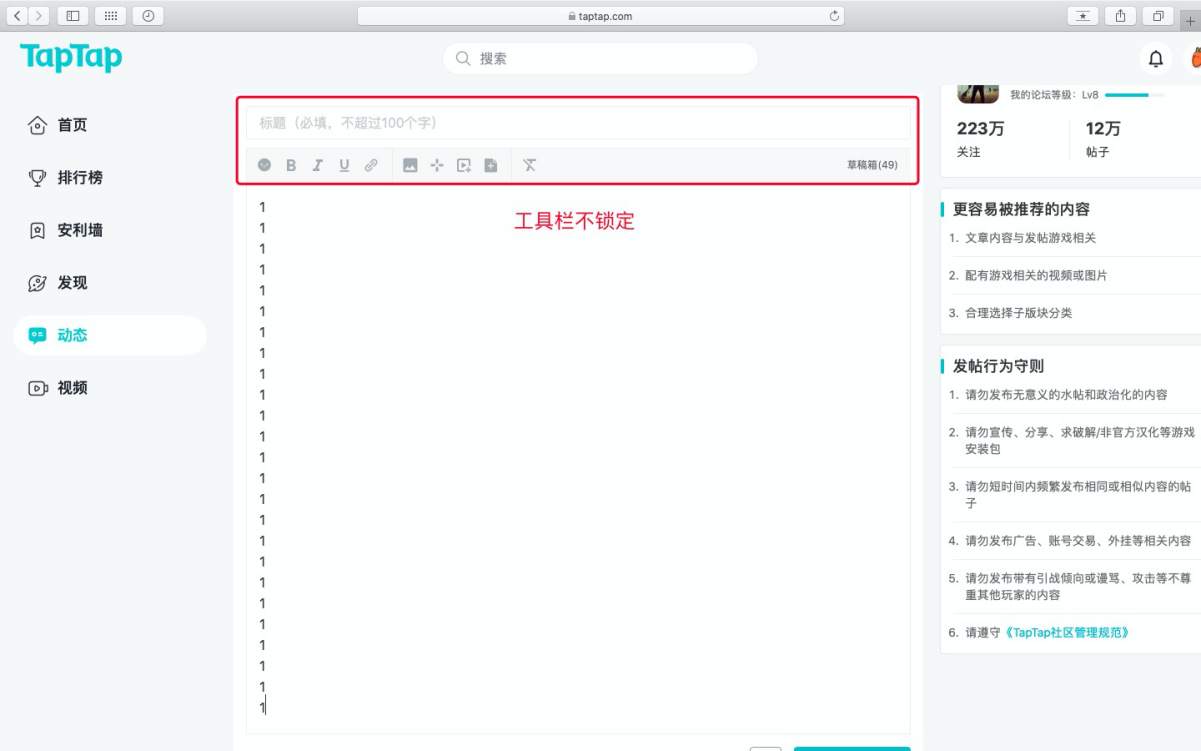Image resolution: width=1201 pixels, height=751 pixels.
Task: Click rule '文章内容与发帖游戏相关'
Action: tap(1030, 238)
